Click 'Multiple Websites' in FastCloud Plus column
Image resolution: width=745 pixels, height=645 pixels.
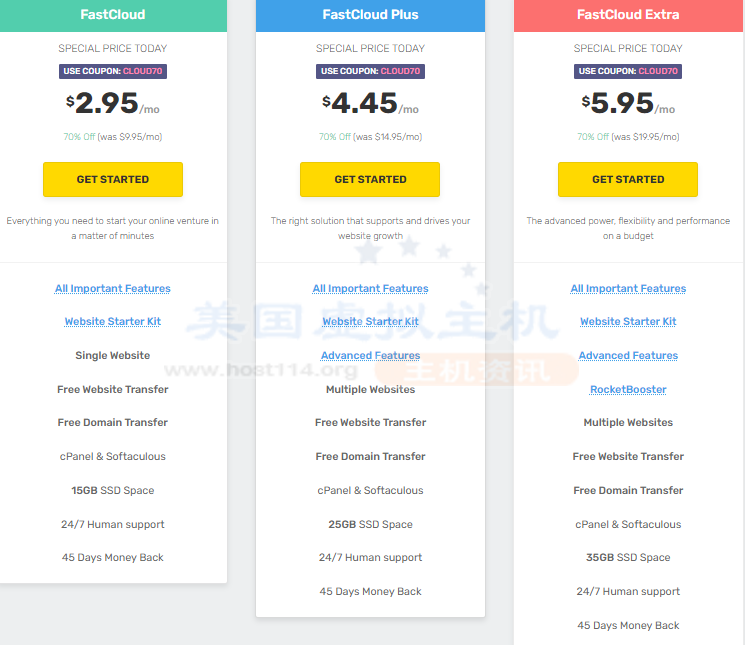[x=370, y=389]
